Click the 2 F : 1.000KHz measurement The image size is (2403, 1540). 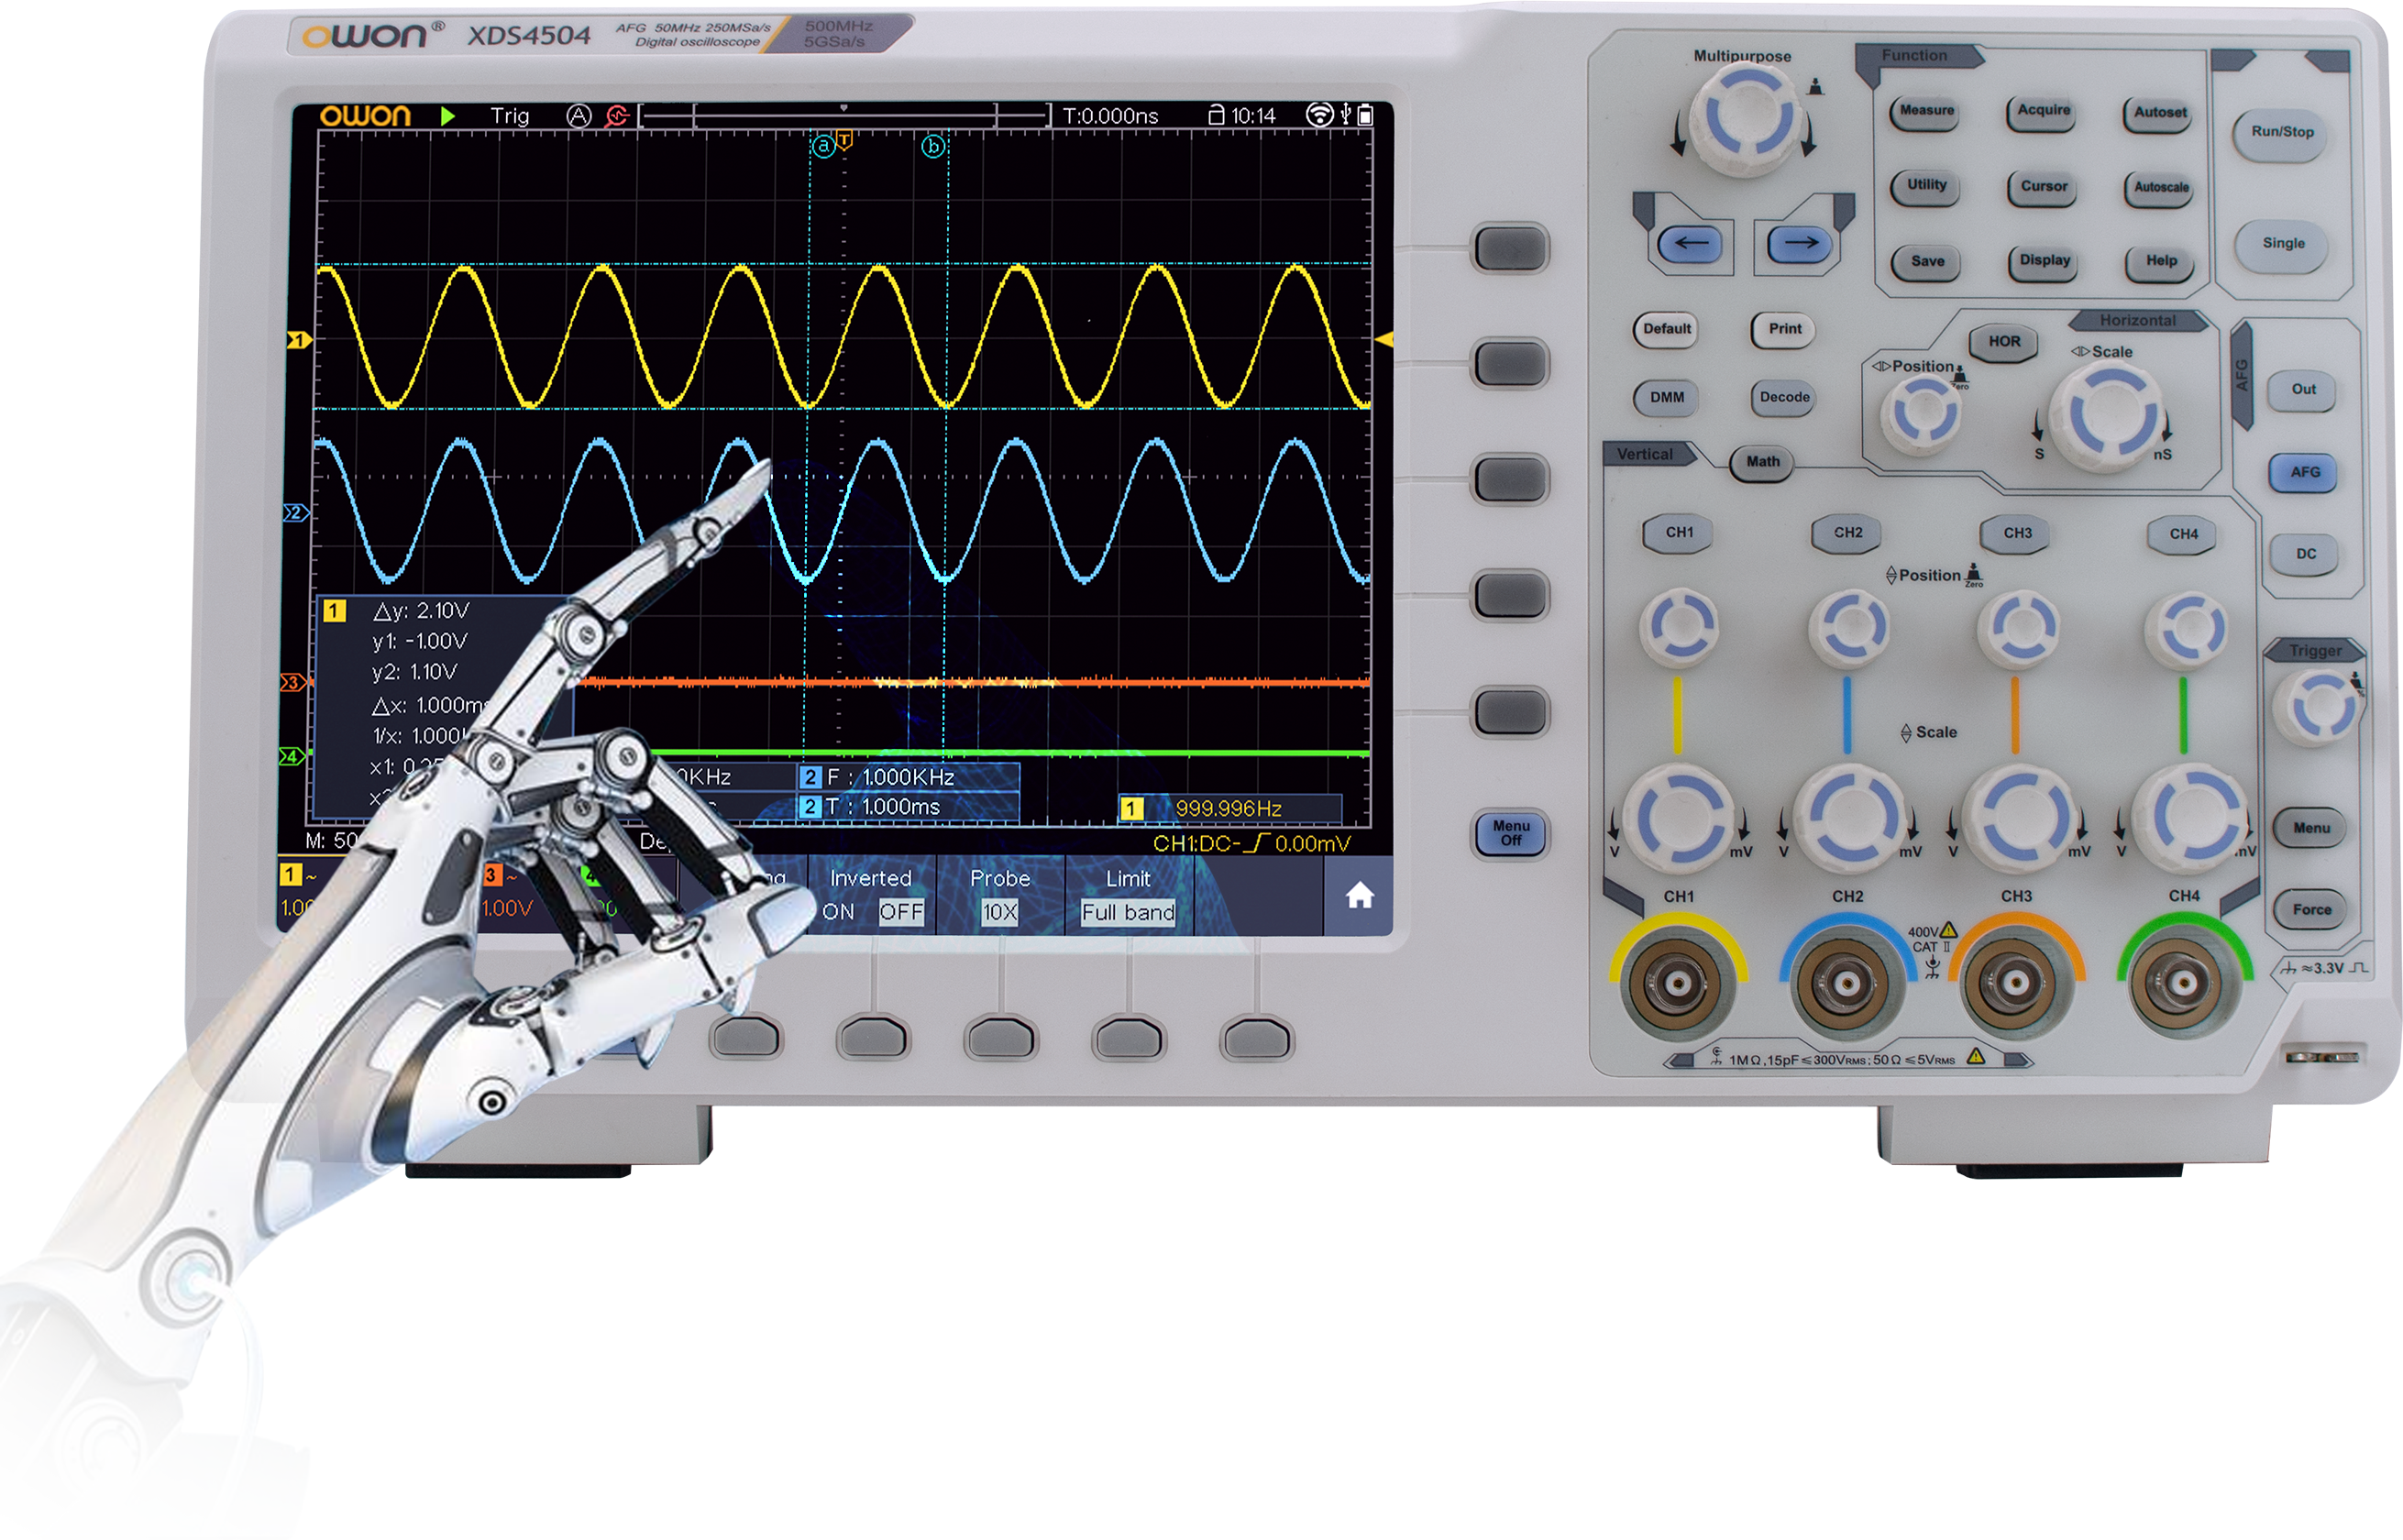point(907,777)
